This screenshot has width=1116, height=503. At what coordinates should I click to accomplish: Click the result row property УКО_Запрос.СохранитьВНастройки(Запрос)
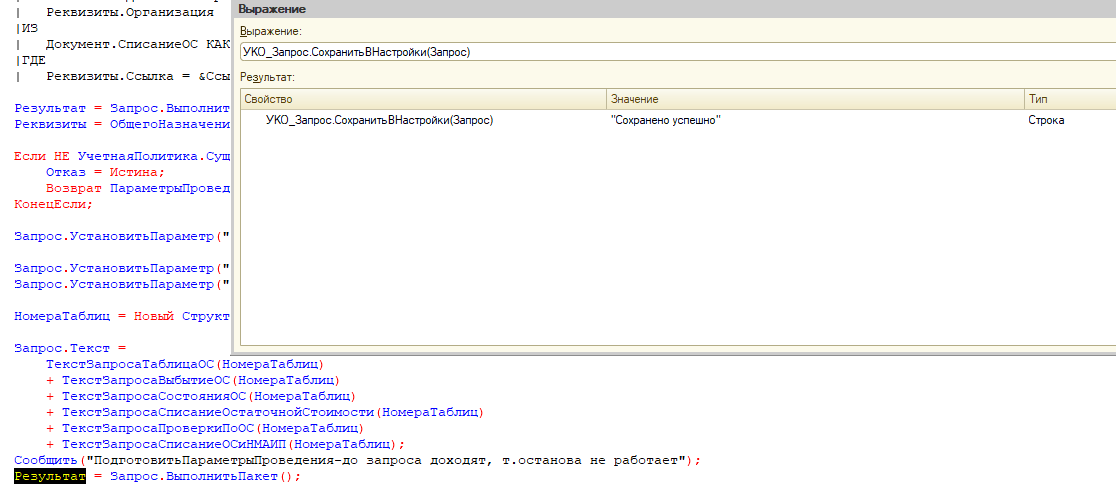coord(379,120)
